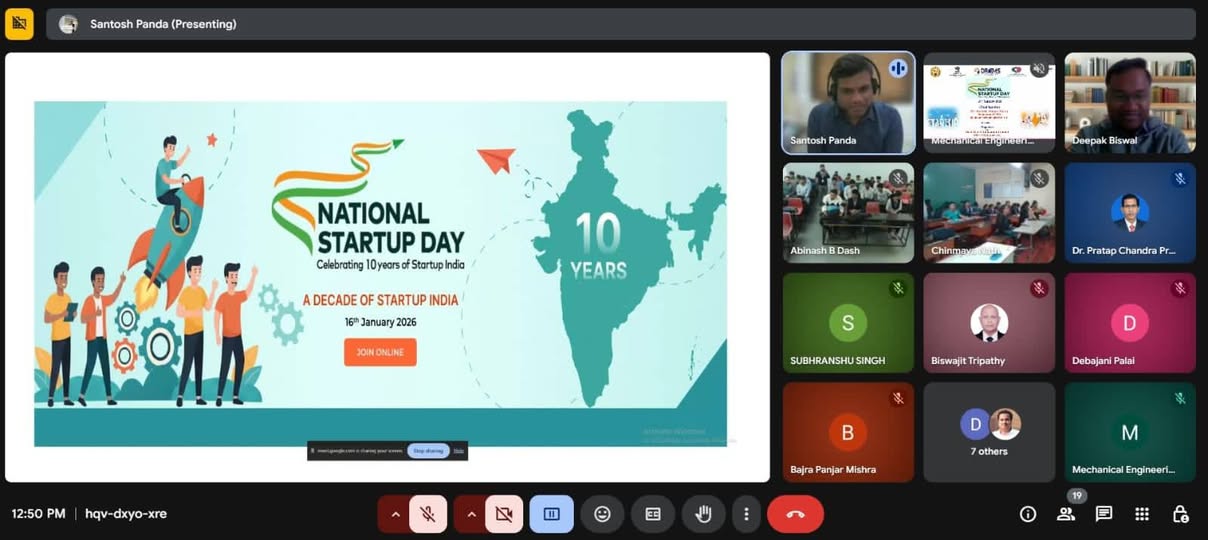Open the in-call chat panel
This screenshot has width=1208, height=540.
(x=1103, y=514)
